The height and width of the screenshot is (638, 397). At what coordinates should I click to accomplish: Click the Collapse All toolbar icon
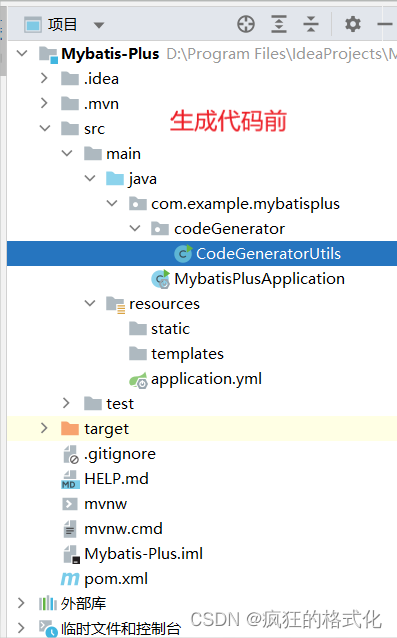(311, 24)
